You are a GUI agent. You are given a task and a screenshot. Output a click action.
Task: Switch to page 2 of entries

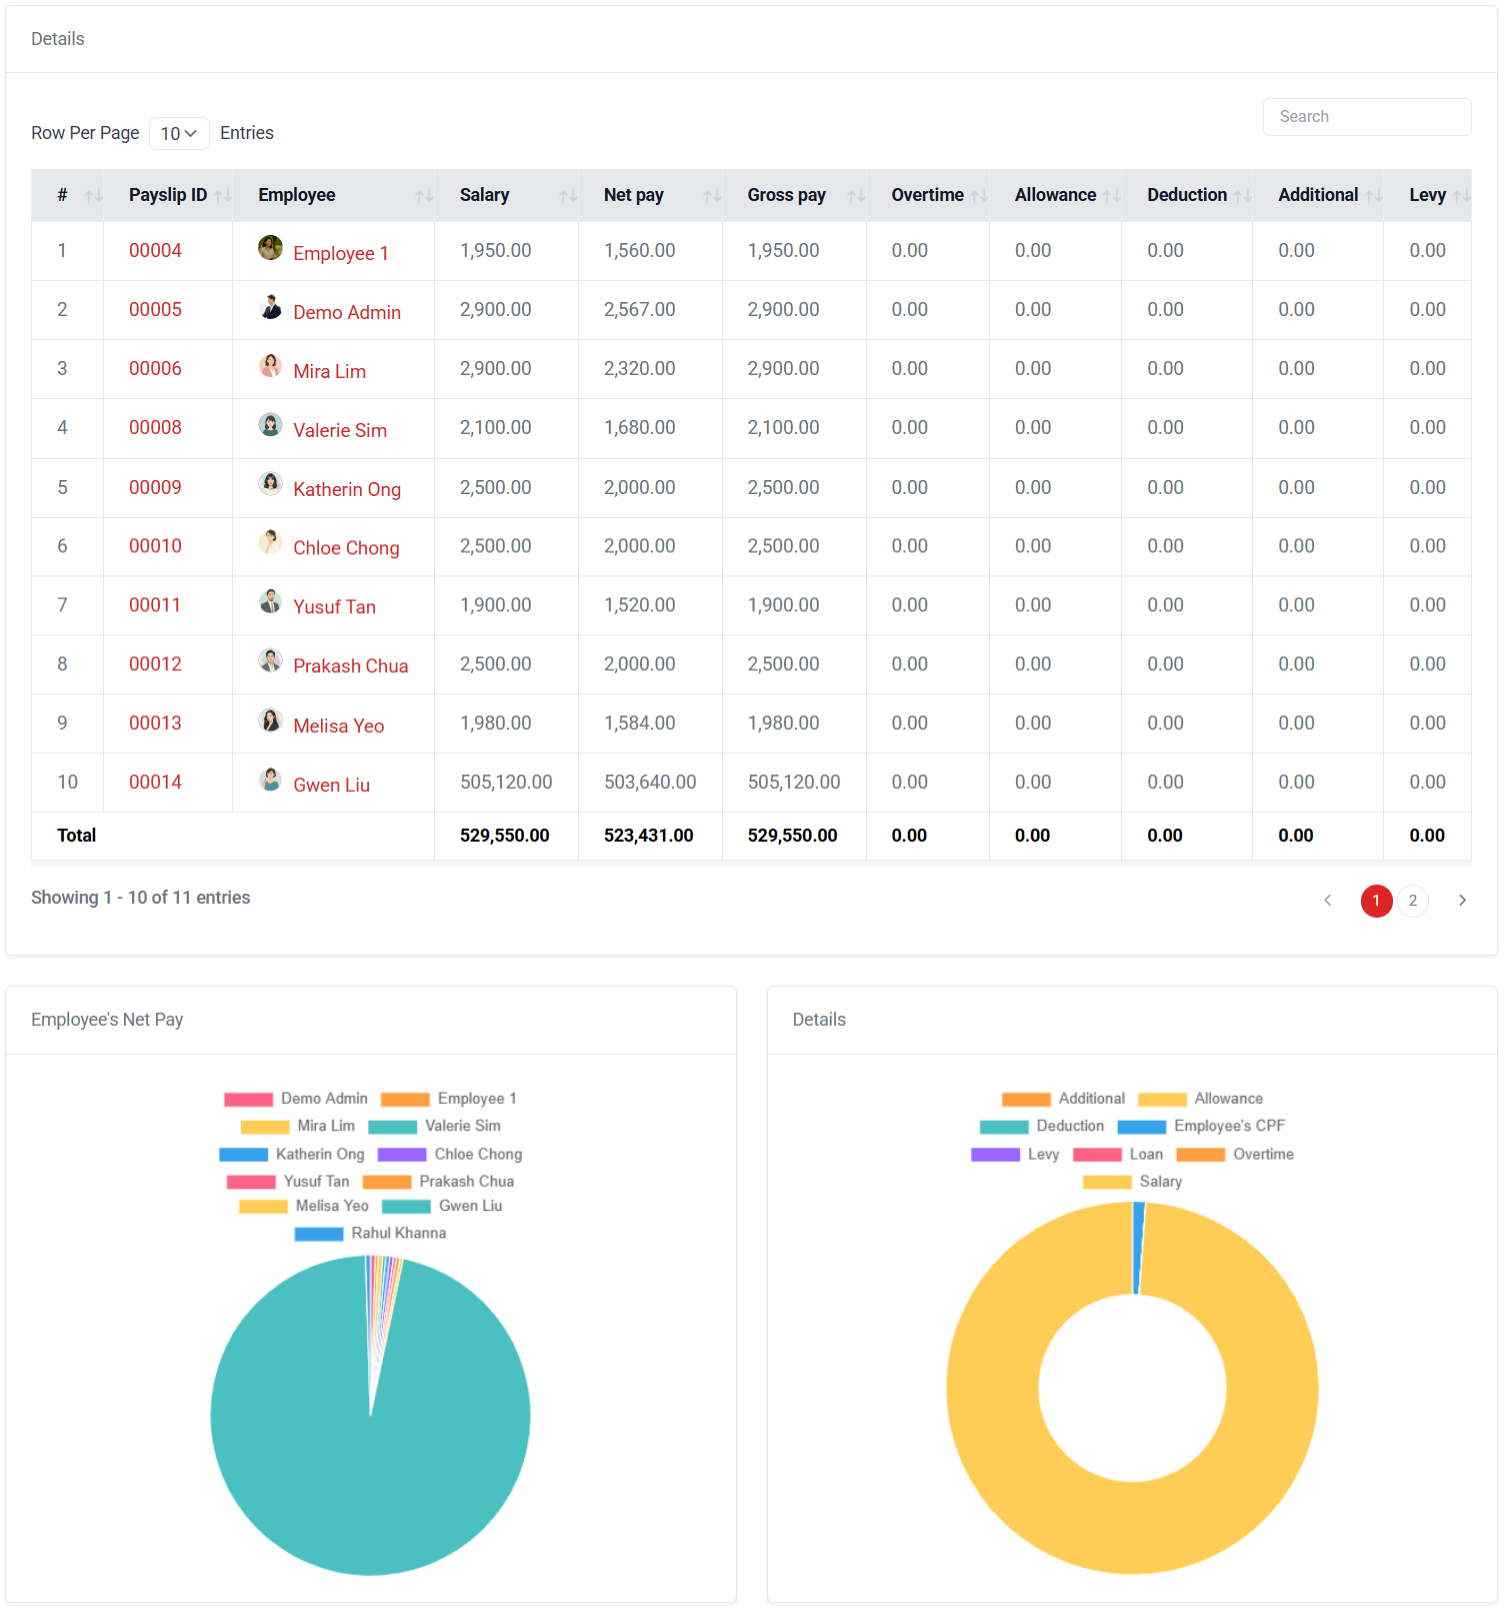pyautogui.click(x=1412, y=900)
